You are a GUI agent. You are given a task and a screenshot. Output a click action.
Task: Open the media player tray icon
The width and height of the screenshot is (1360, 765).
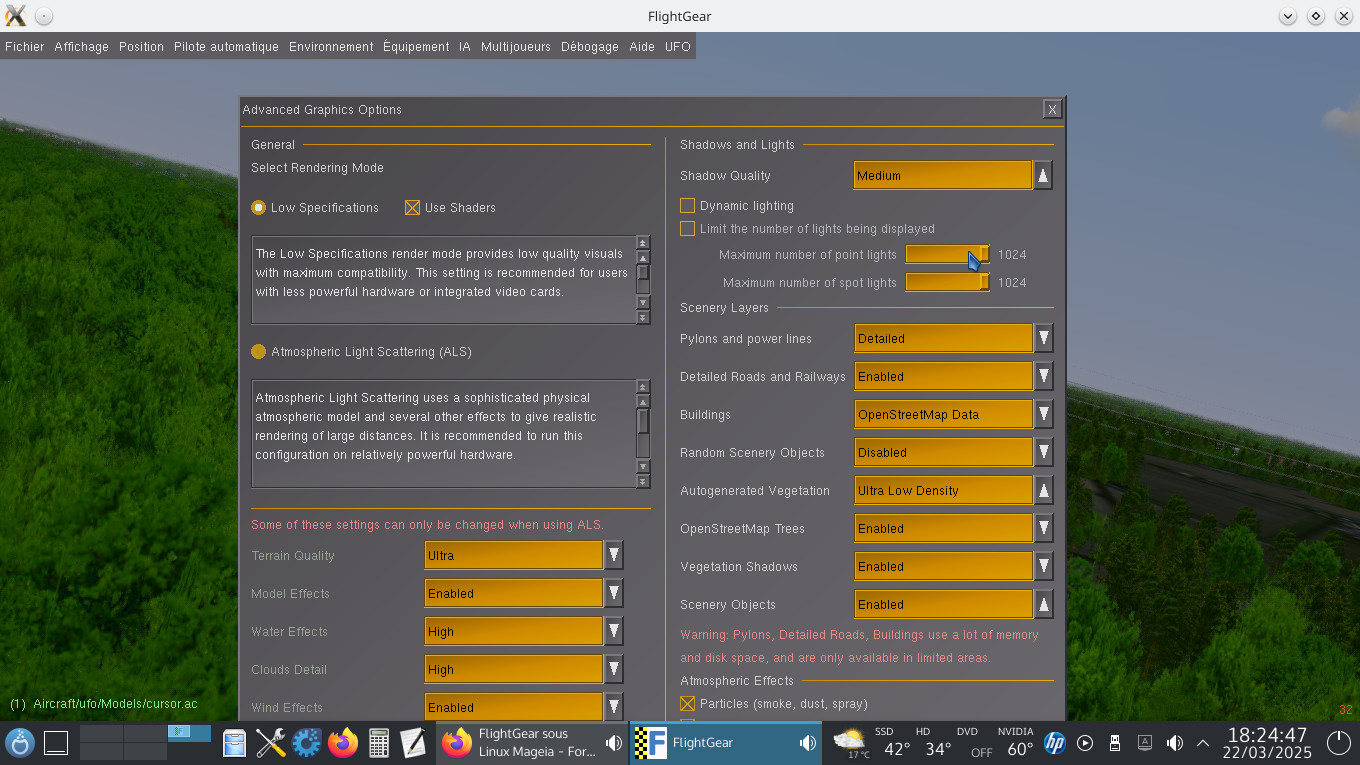click(1085, 743)
